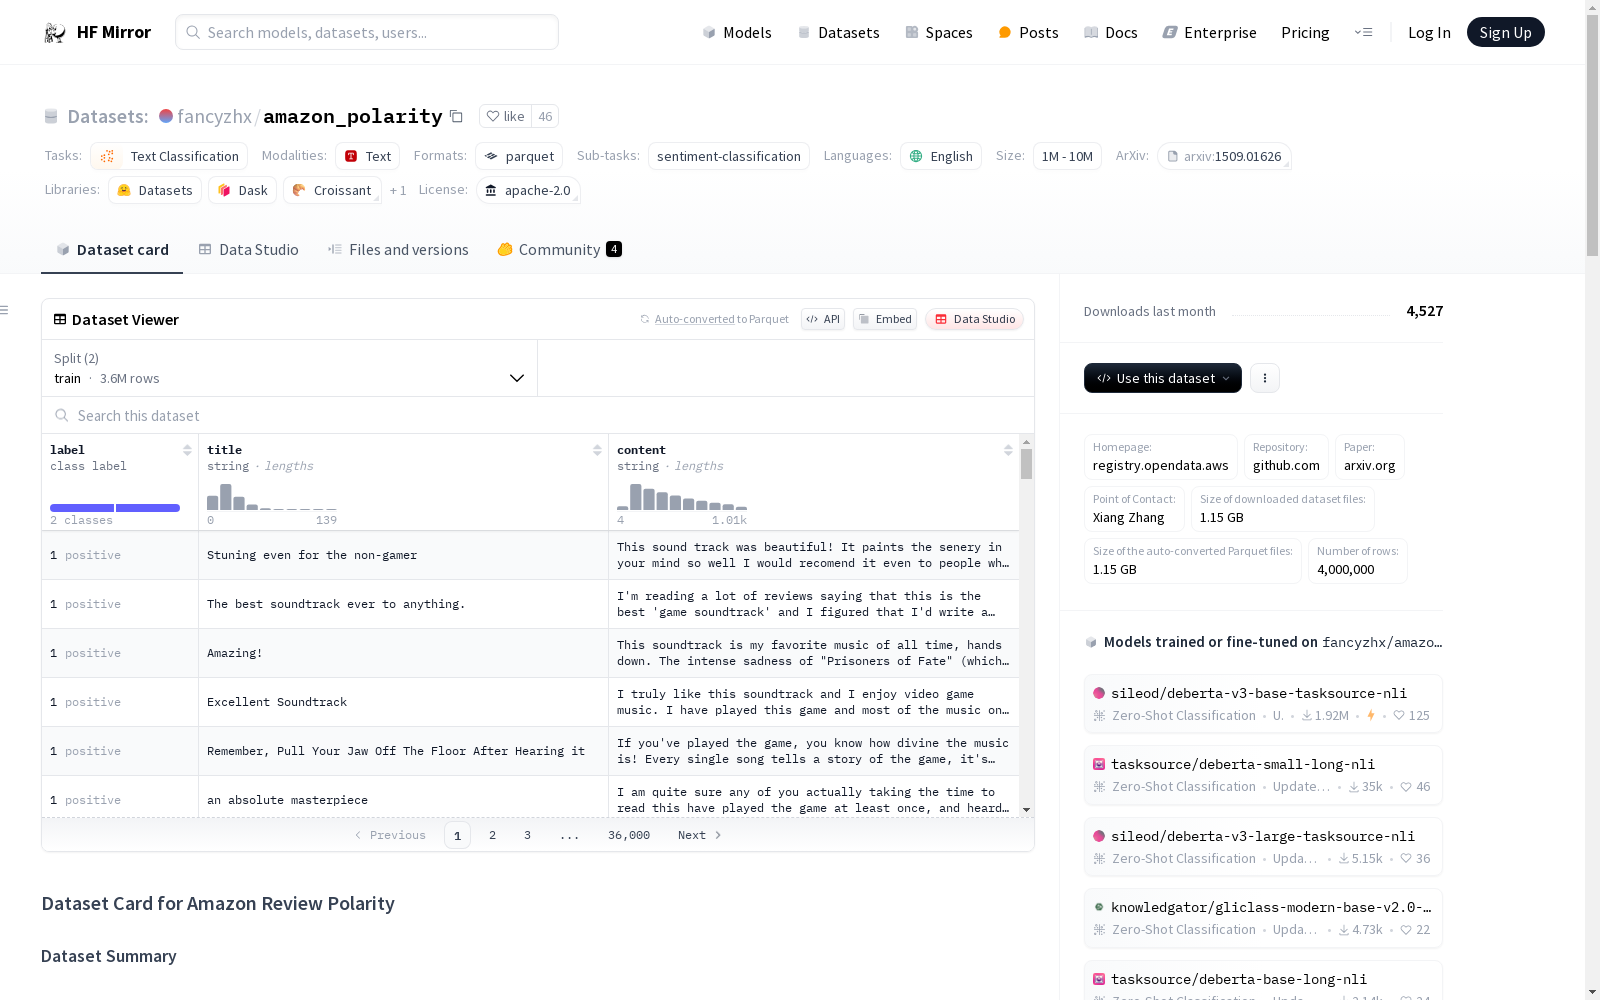Click the Embed button
The image size is (1600, 1000).
(885, 319)
